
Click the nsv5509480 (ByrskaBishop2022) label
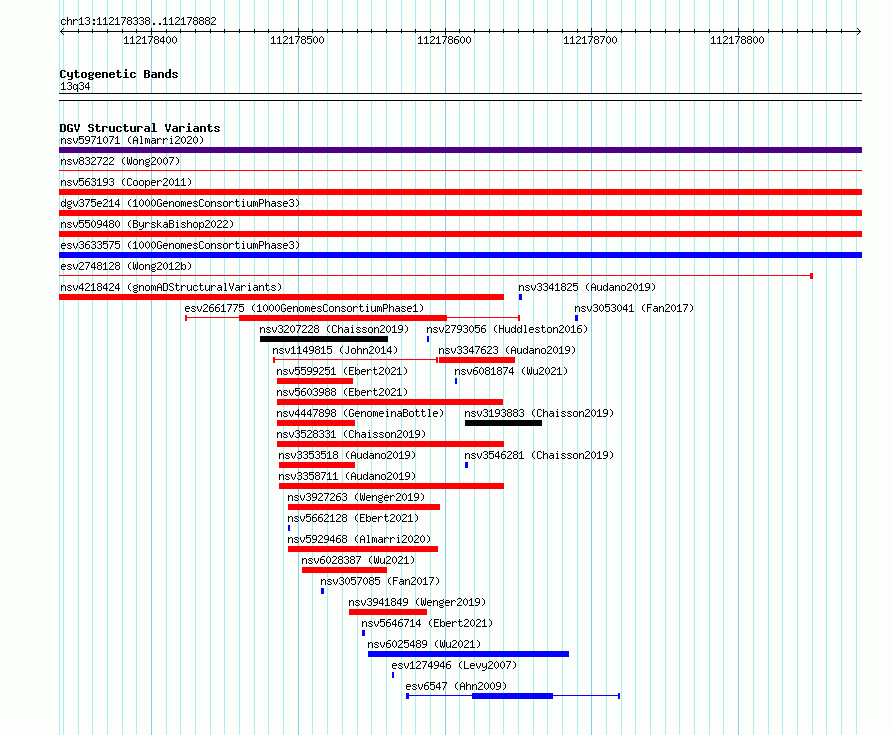pyautogui.click(x=147, y=224)
